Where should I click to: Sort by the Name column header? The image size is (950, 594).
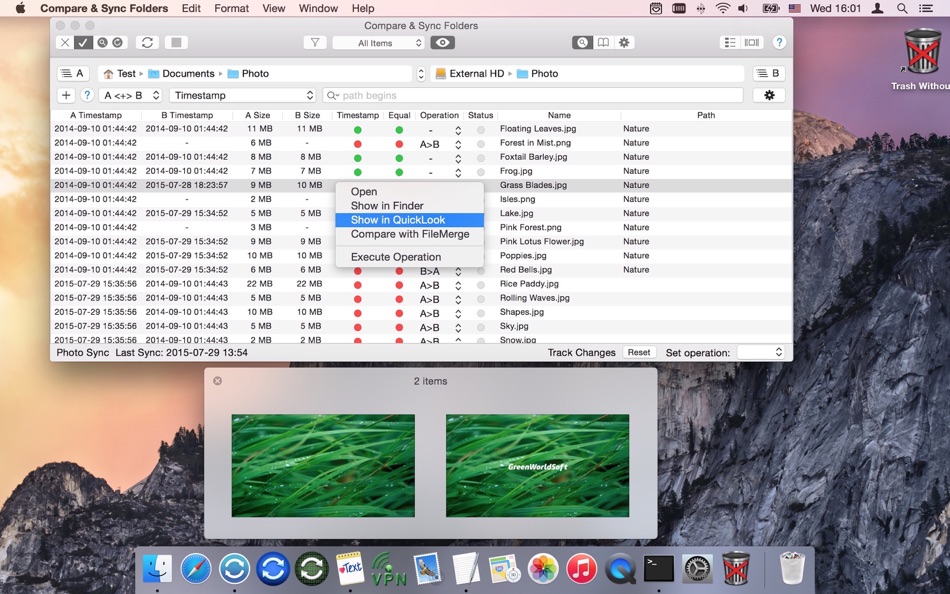[x=559, y=115]
